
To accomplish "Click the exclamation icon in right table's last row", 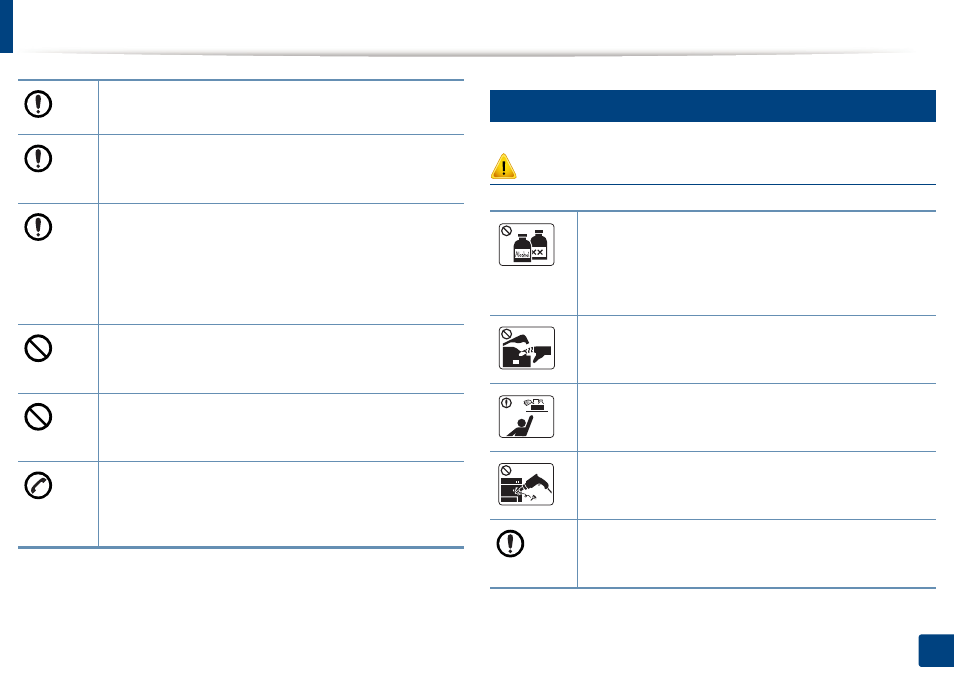I will (x=510, y=543).
